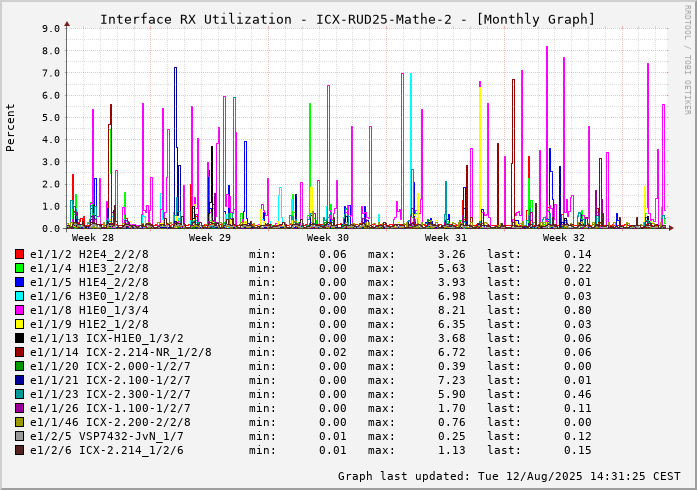
Task: Select the e1/2/6 ICX-2.214_1/2/6 legend entry
Action: (107, 450)
